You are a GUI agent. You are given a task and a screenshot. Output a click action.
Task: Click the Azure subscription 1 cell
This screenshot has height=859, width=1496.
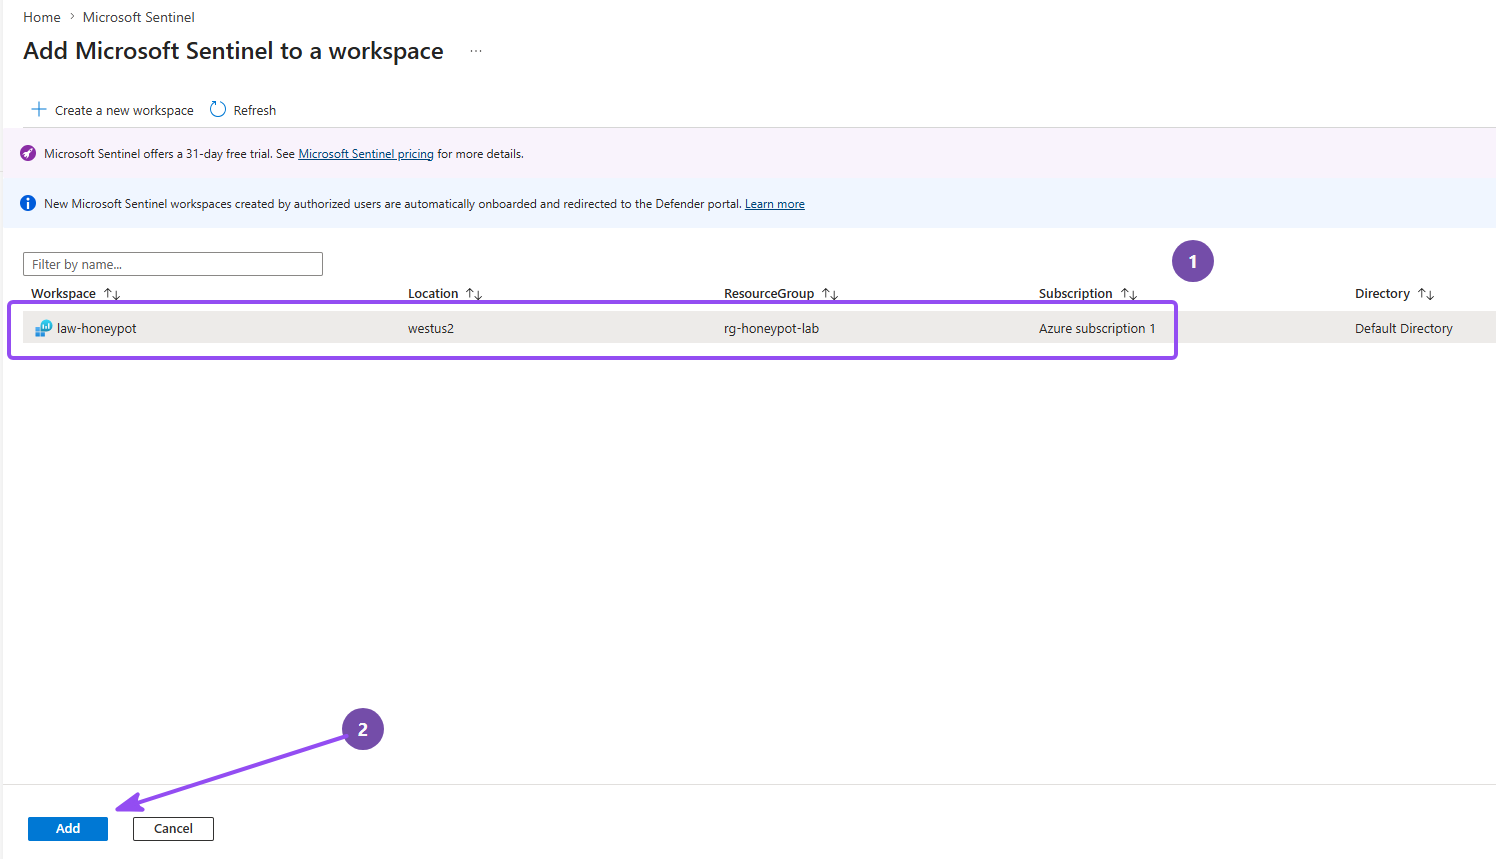tap(1097, 328)
